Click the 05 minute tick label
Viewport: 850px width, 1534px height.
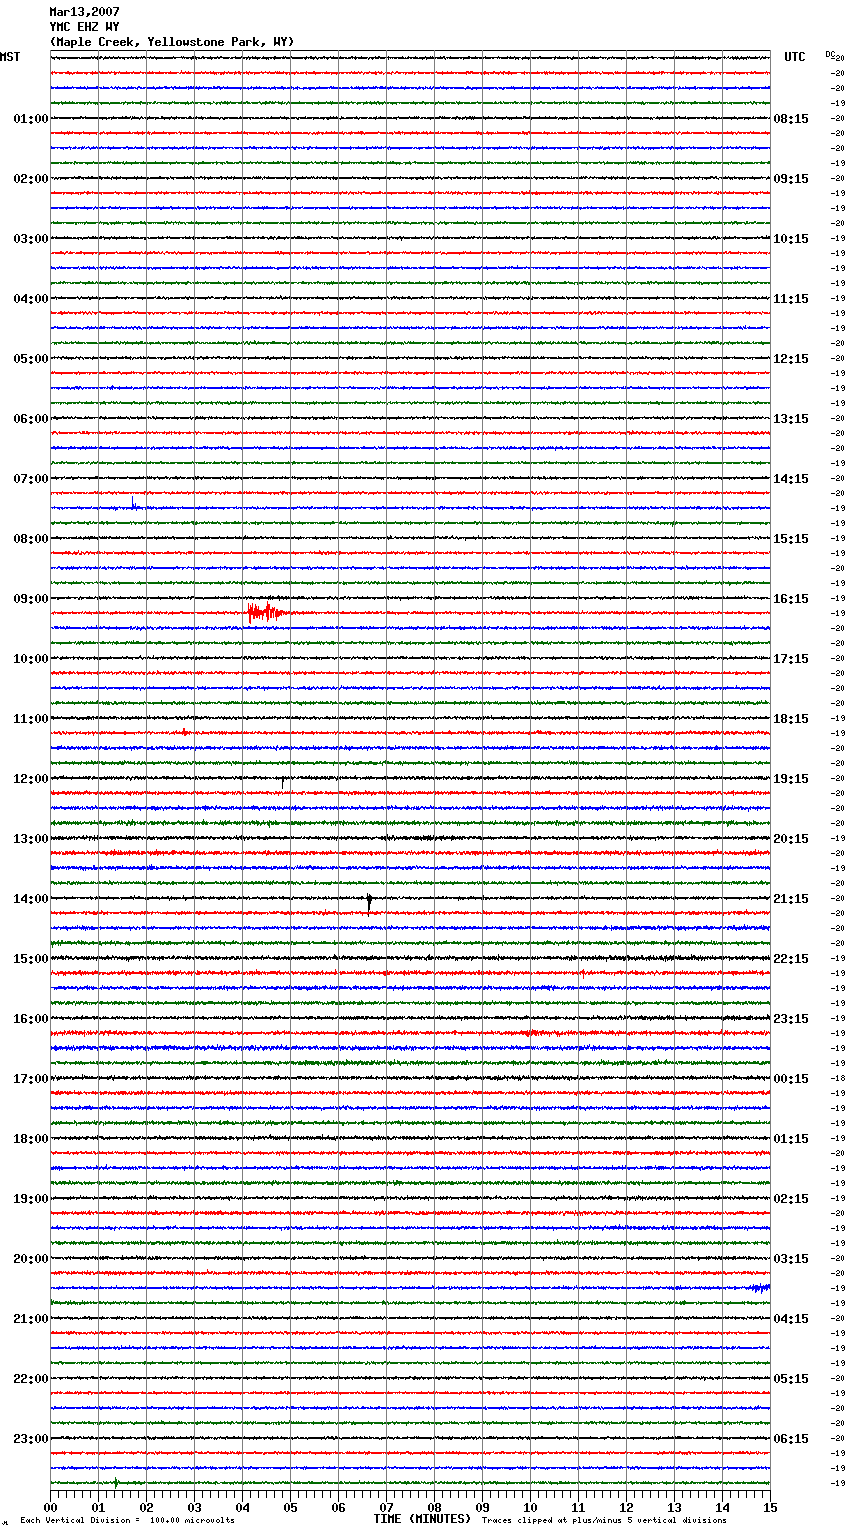290,1508
